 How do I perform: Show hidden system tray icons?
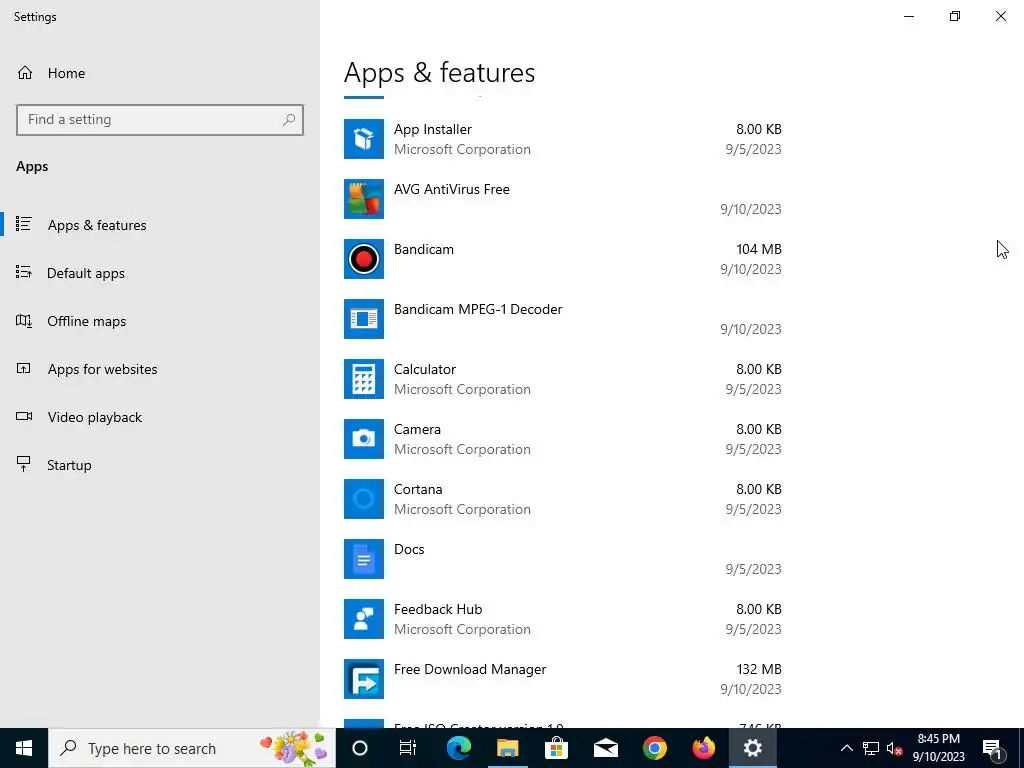pyautogui.click(x=846, y=748)
